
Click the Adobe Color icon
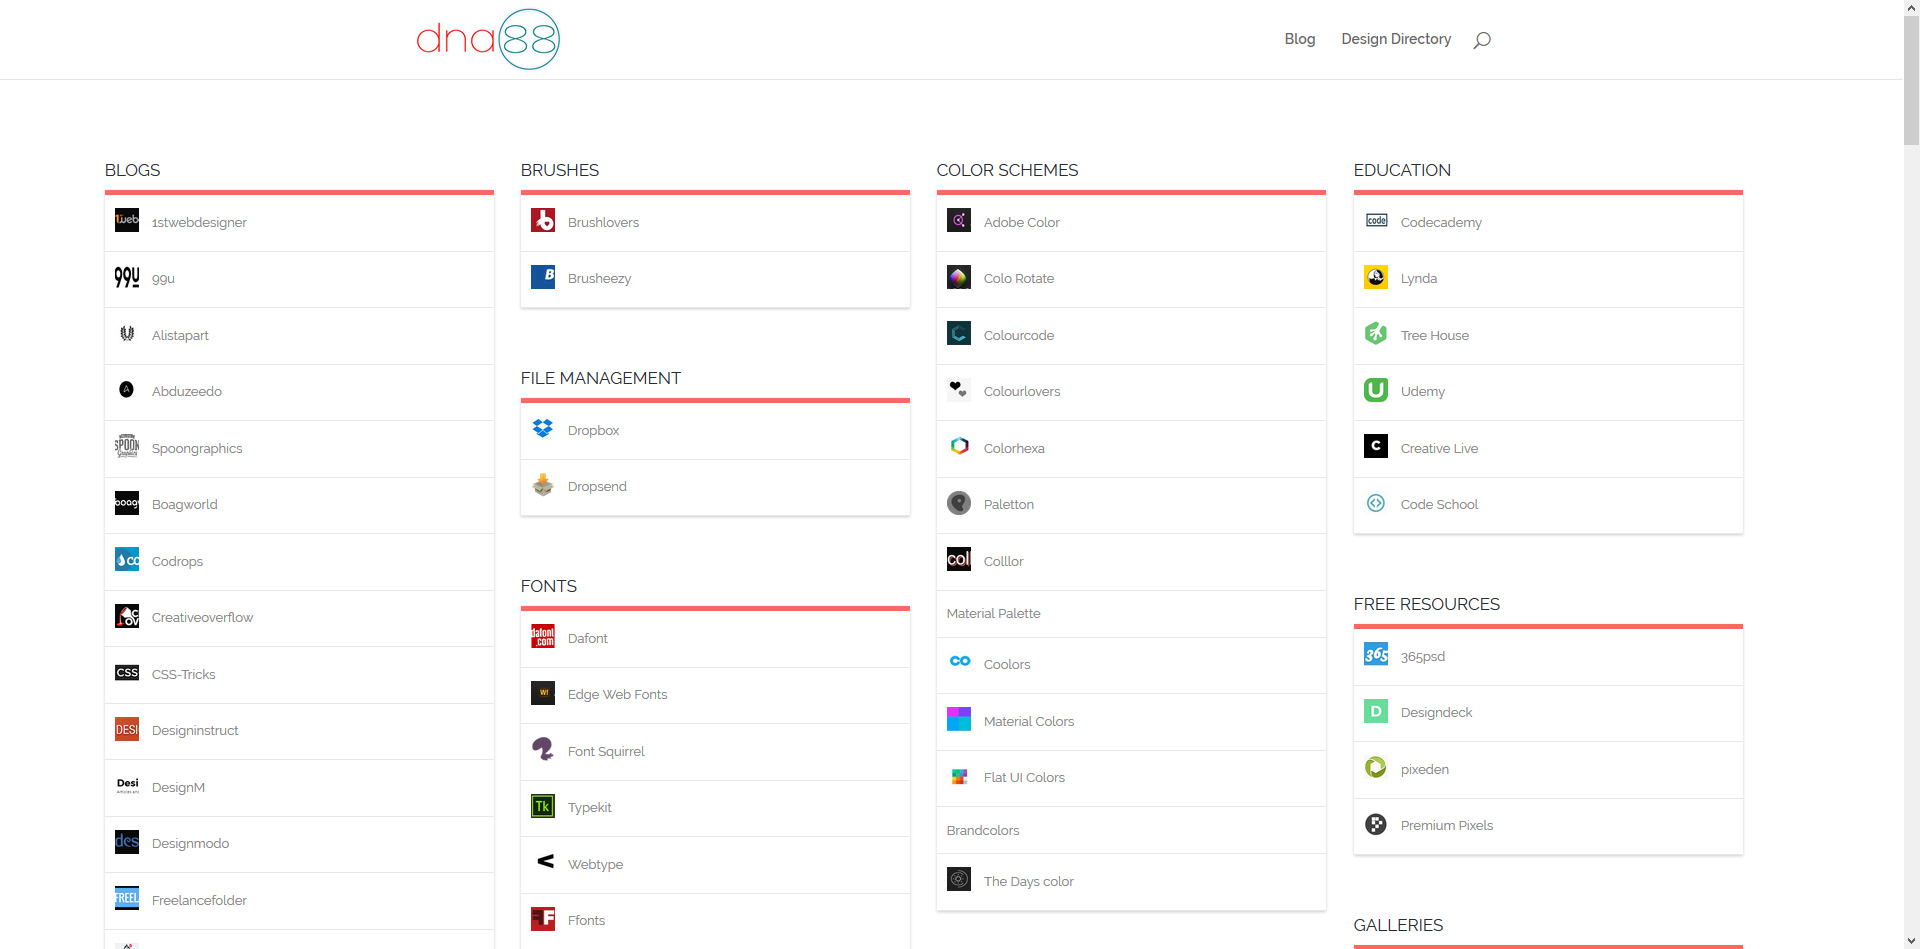pyautogui.click(x=959, y=220)
